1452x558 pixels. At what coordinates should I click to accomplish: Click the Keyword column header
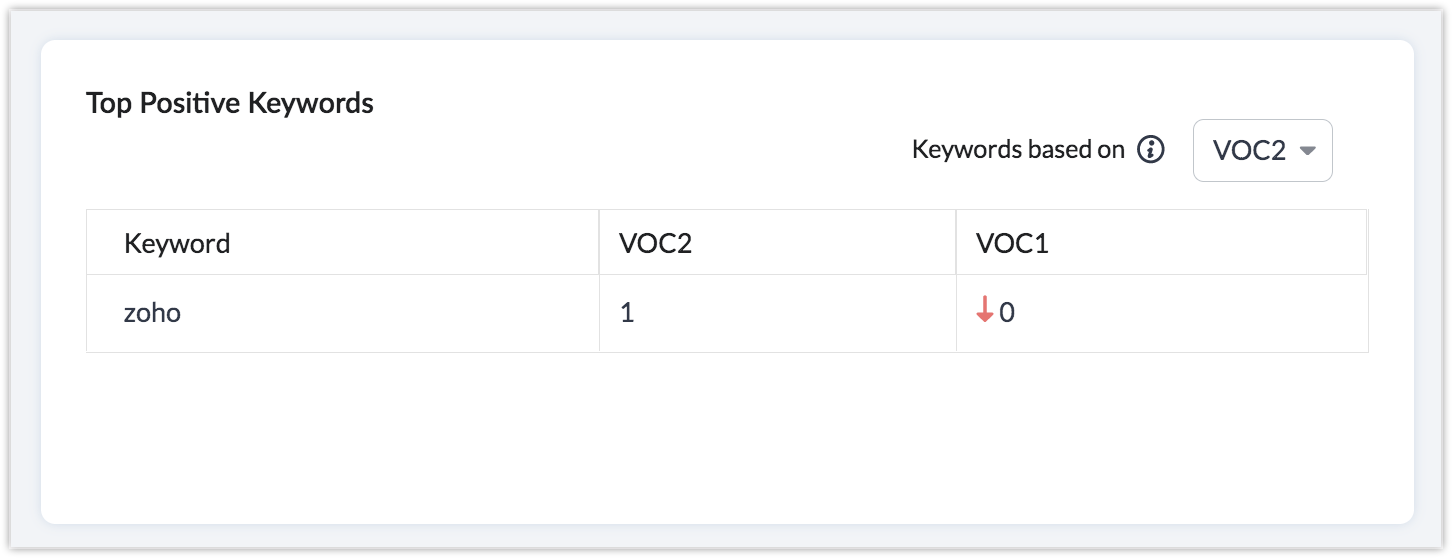click(177, 243)
